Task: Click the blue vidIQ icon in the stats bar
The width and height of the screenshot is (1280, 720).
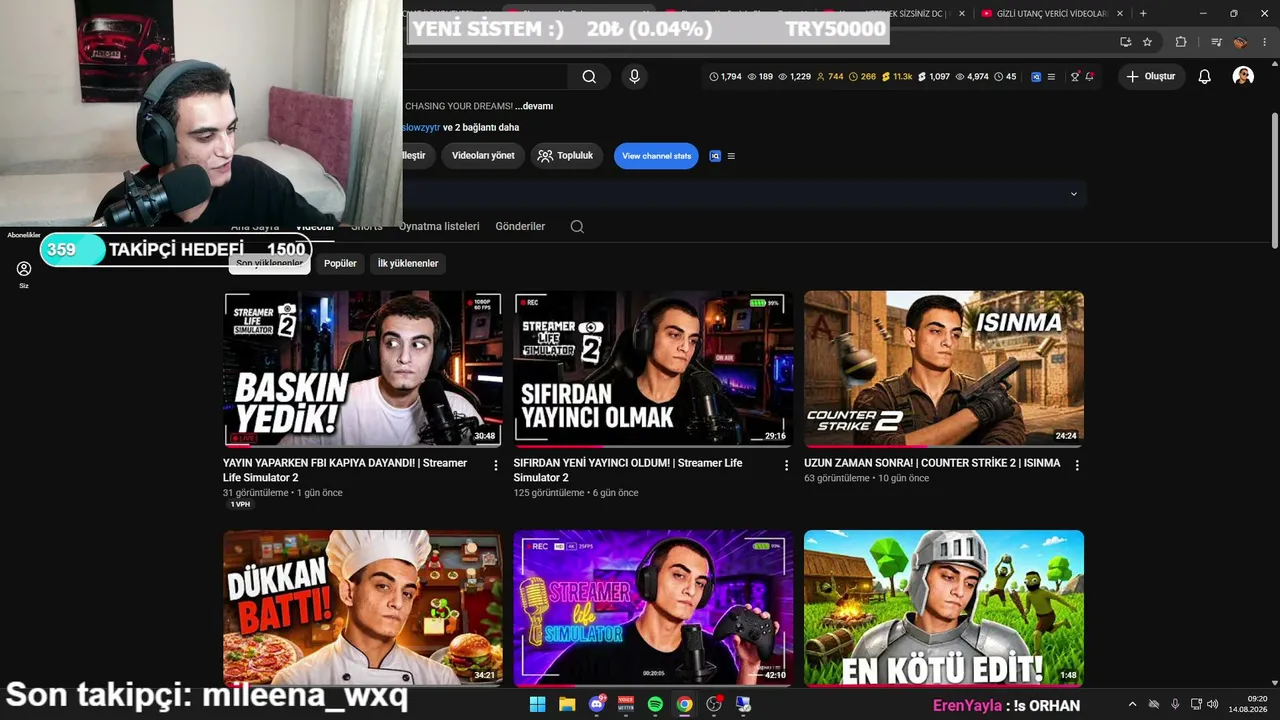Action: coord(1036,77)
